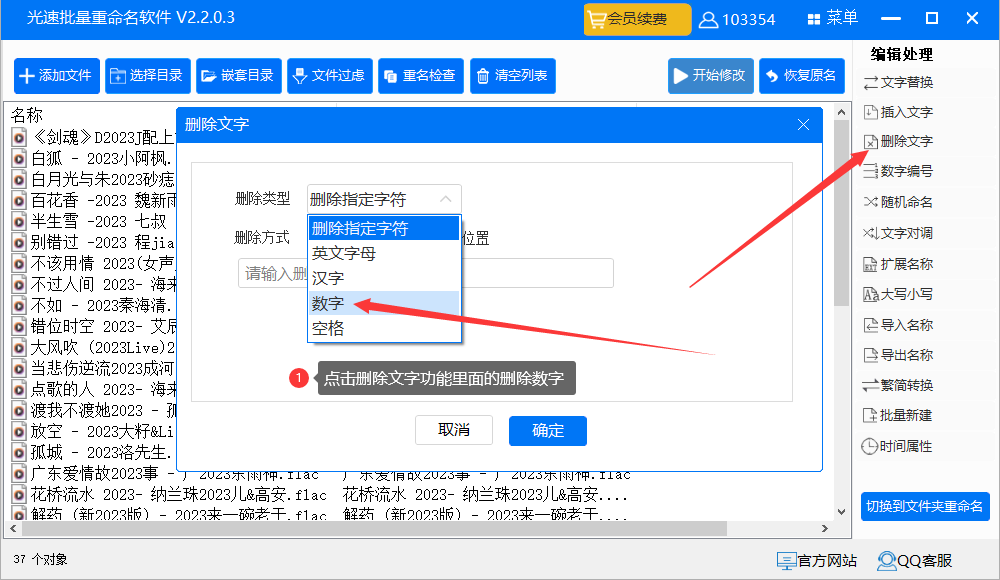Screen dimensions: 1000x580
Task: Select 汉字 in the dropdown list
Action: click(x=384, y=278)
